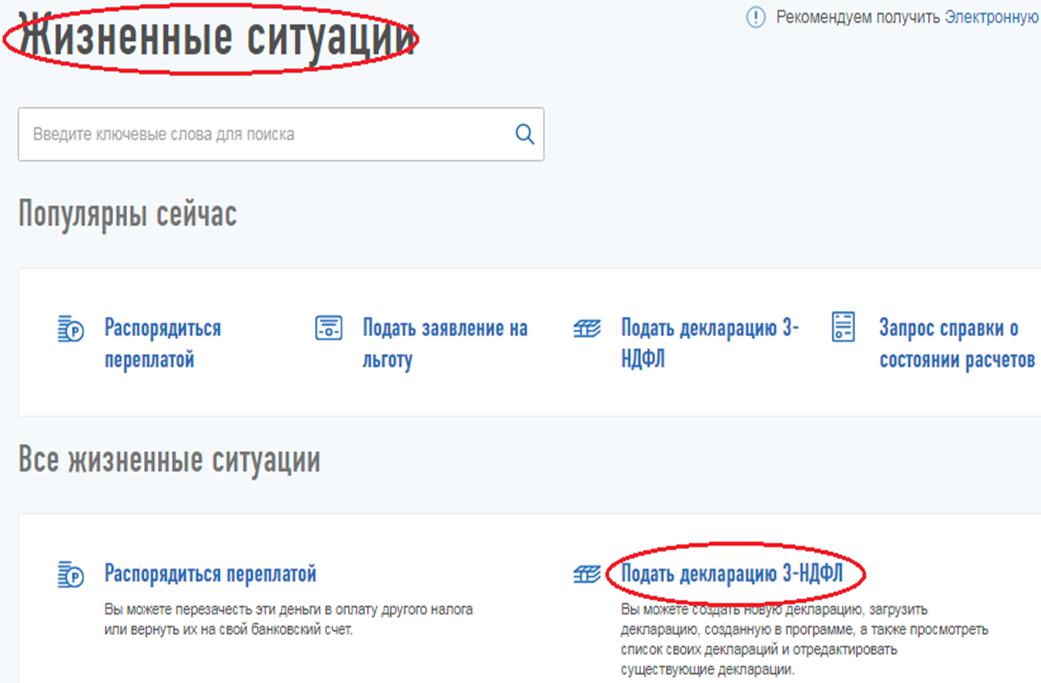This screenshot has width=1041, height=683.
Task: Click the magnifier search icon
Action: point(524,134)
